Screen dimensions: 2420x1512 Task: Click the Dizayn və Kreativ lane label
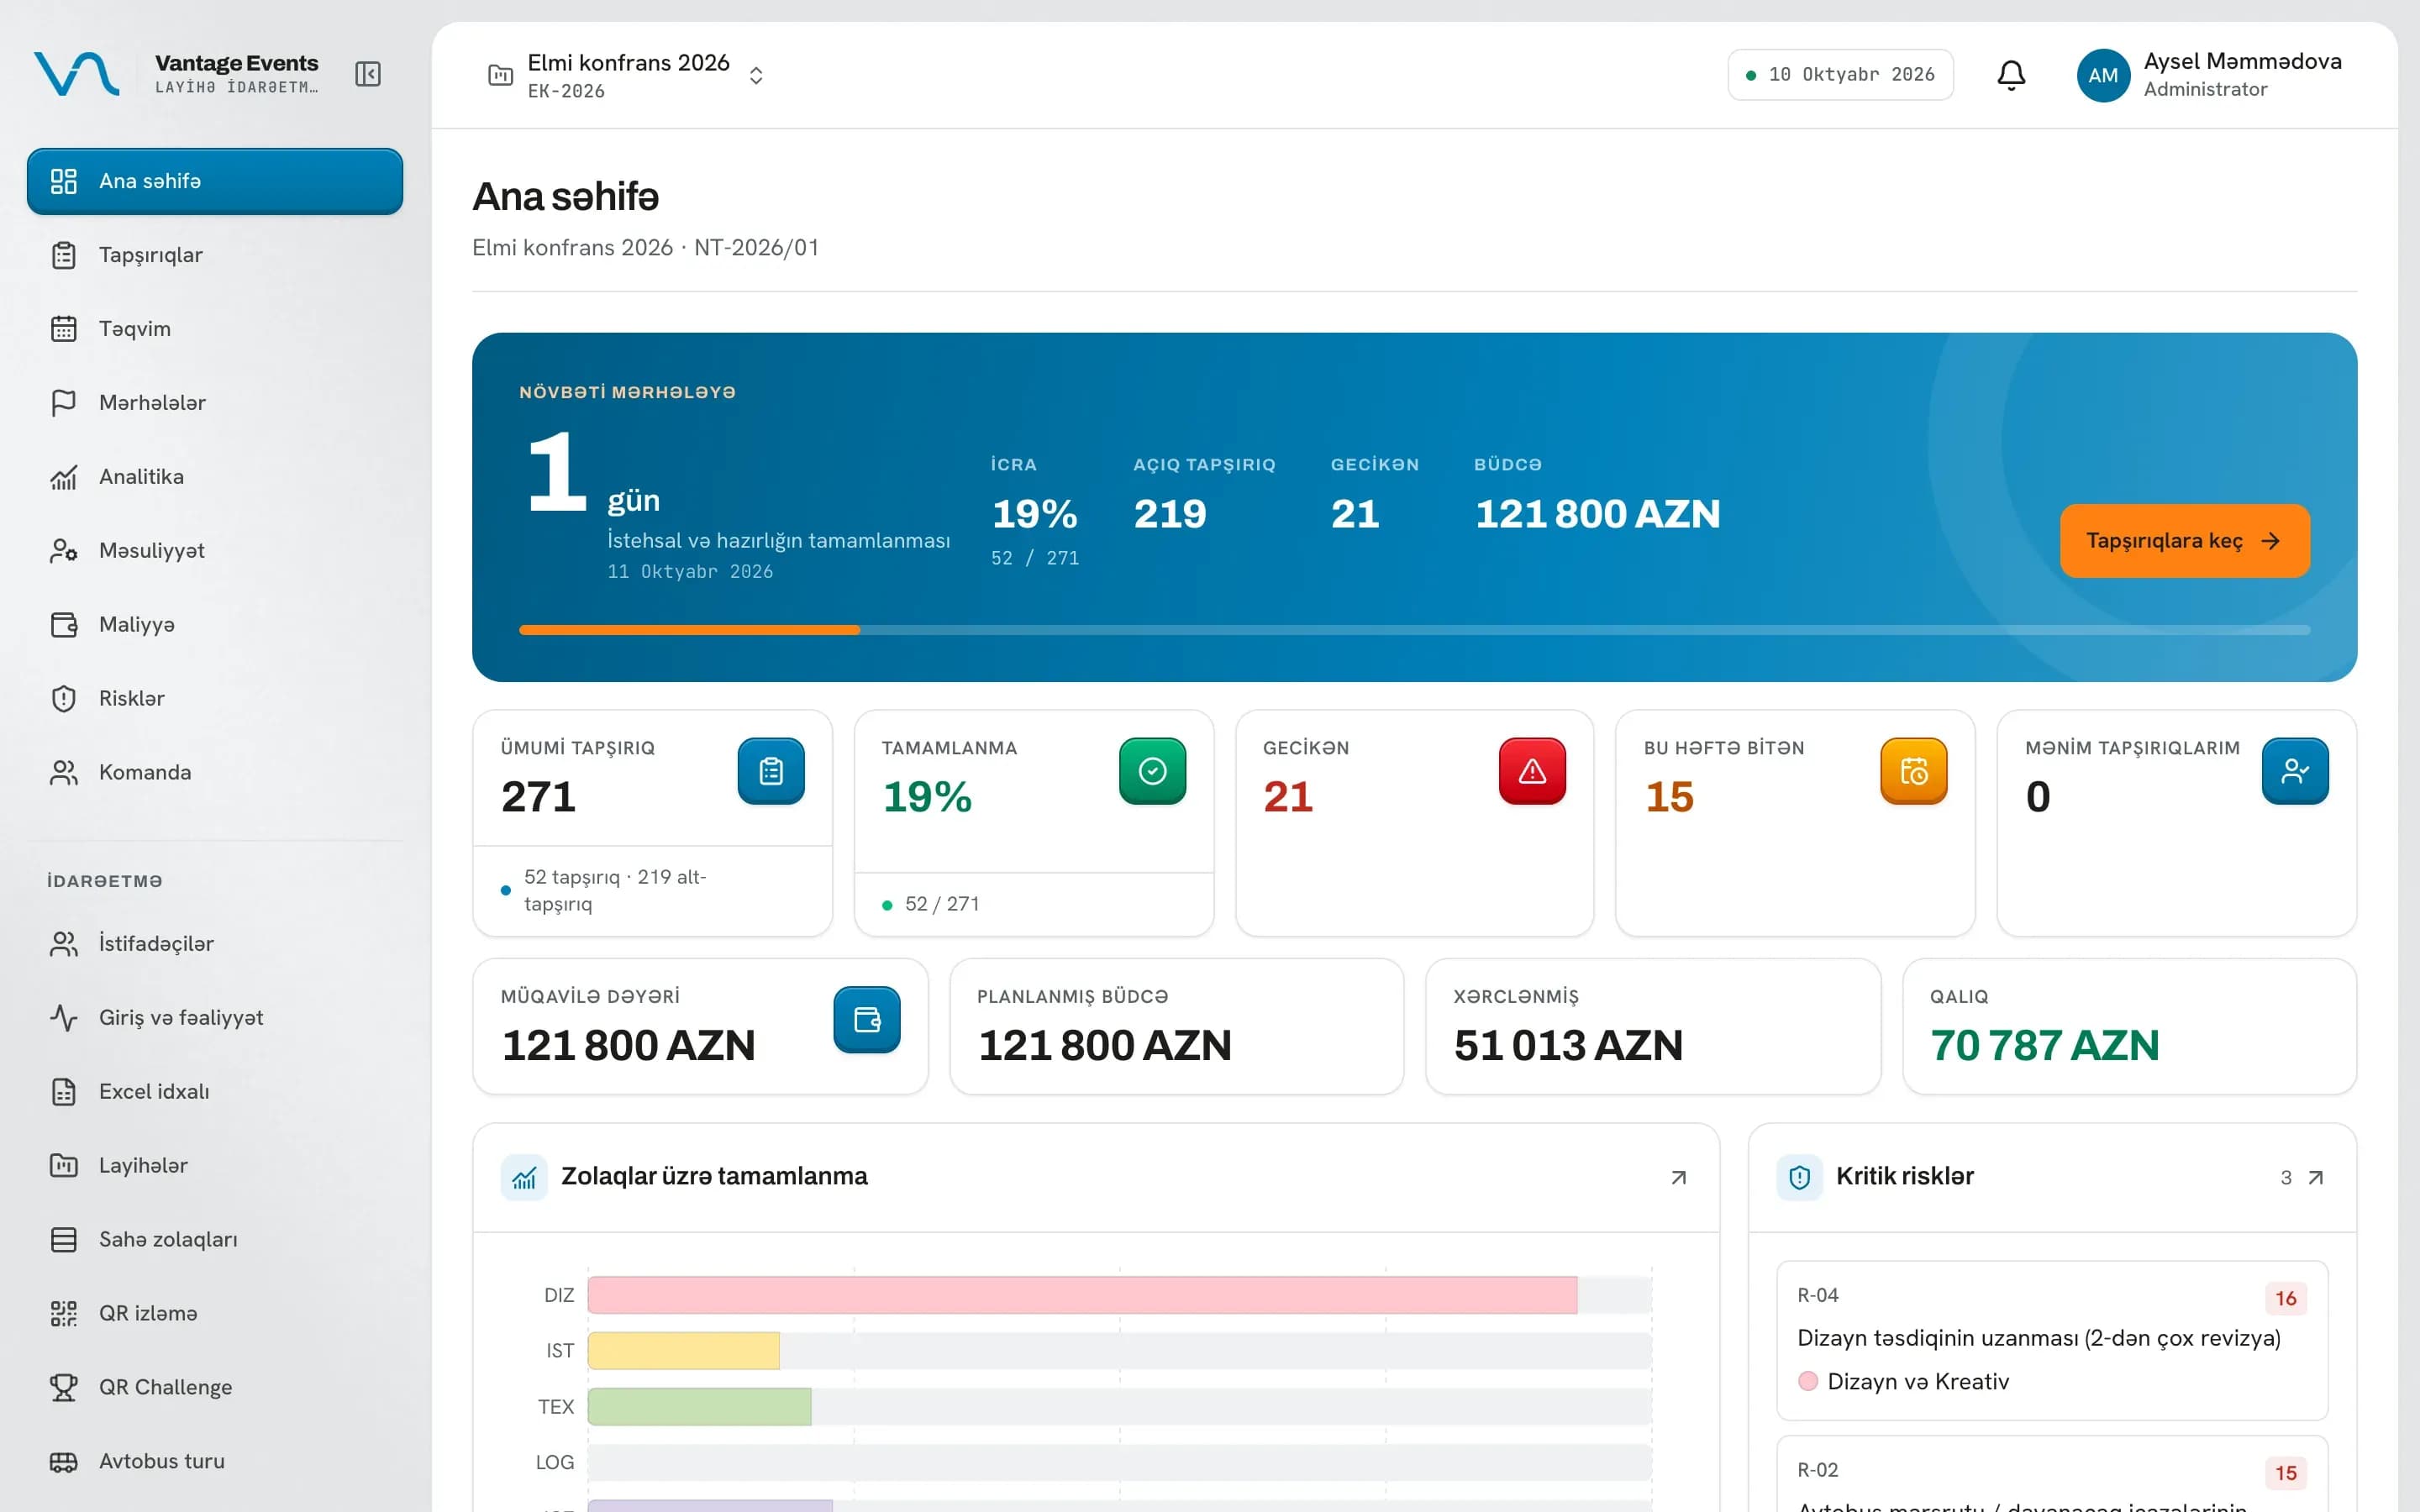(1917, 1381)
